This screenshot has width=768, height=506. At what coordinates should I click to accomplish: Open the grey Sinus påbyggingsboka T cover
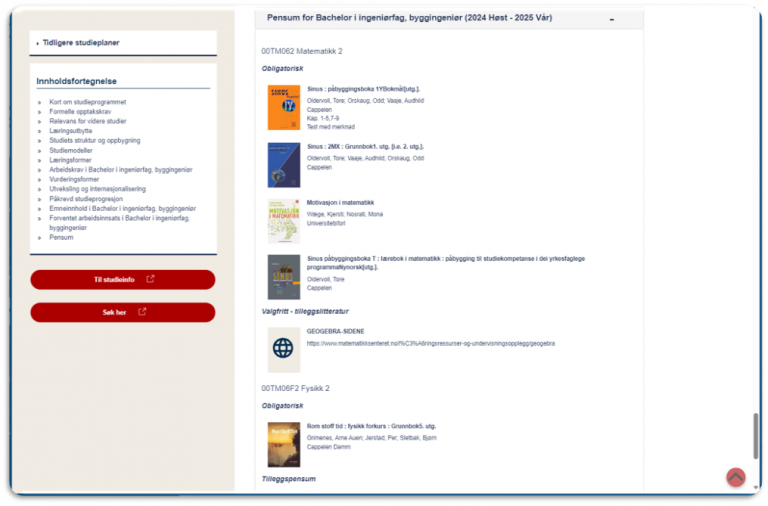(x=283, y=277)
